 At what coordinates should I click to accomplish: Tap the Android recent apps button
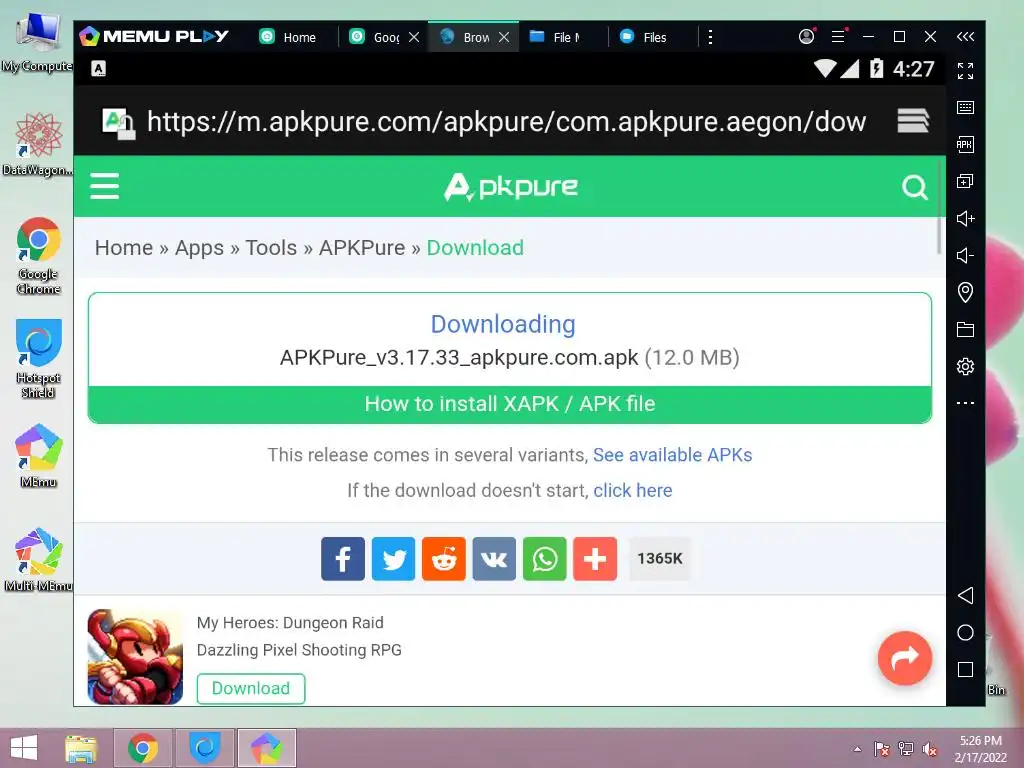tap(965, 669)
